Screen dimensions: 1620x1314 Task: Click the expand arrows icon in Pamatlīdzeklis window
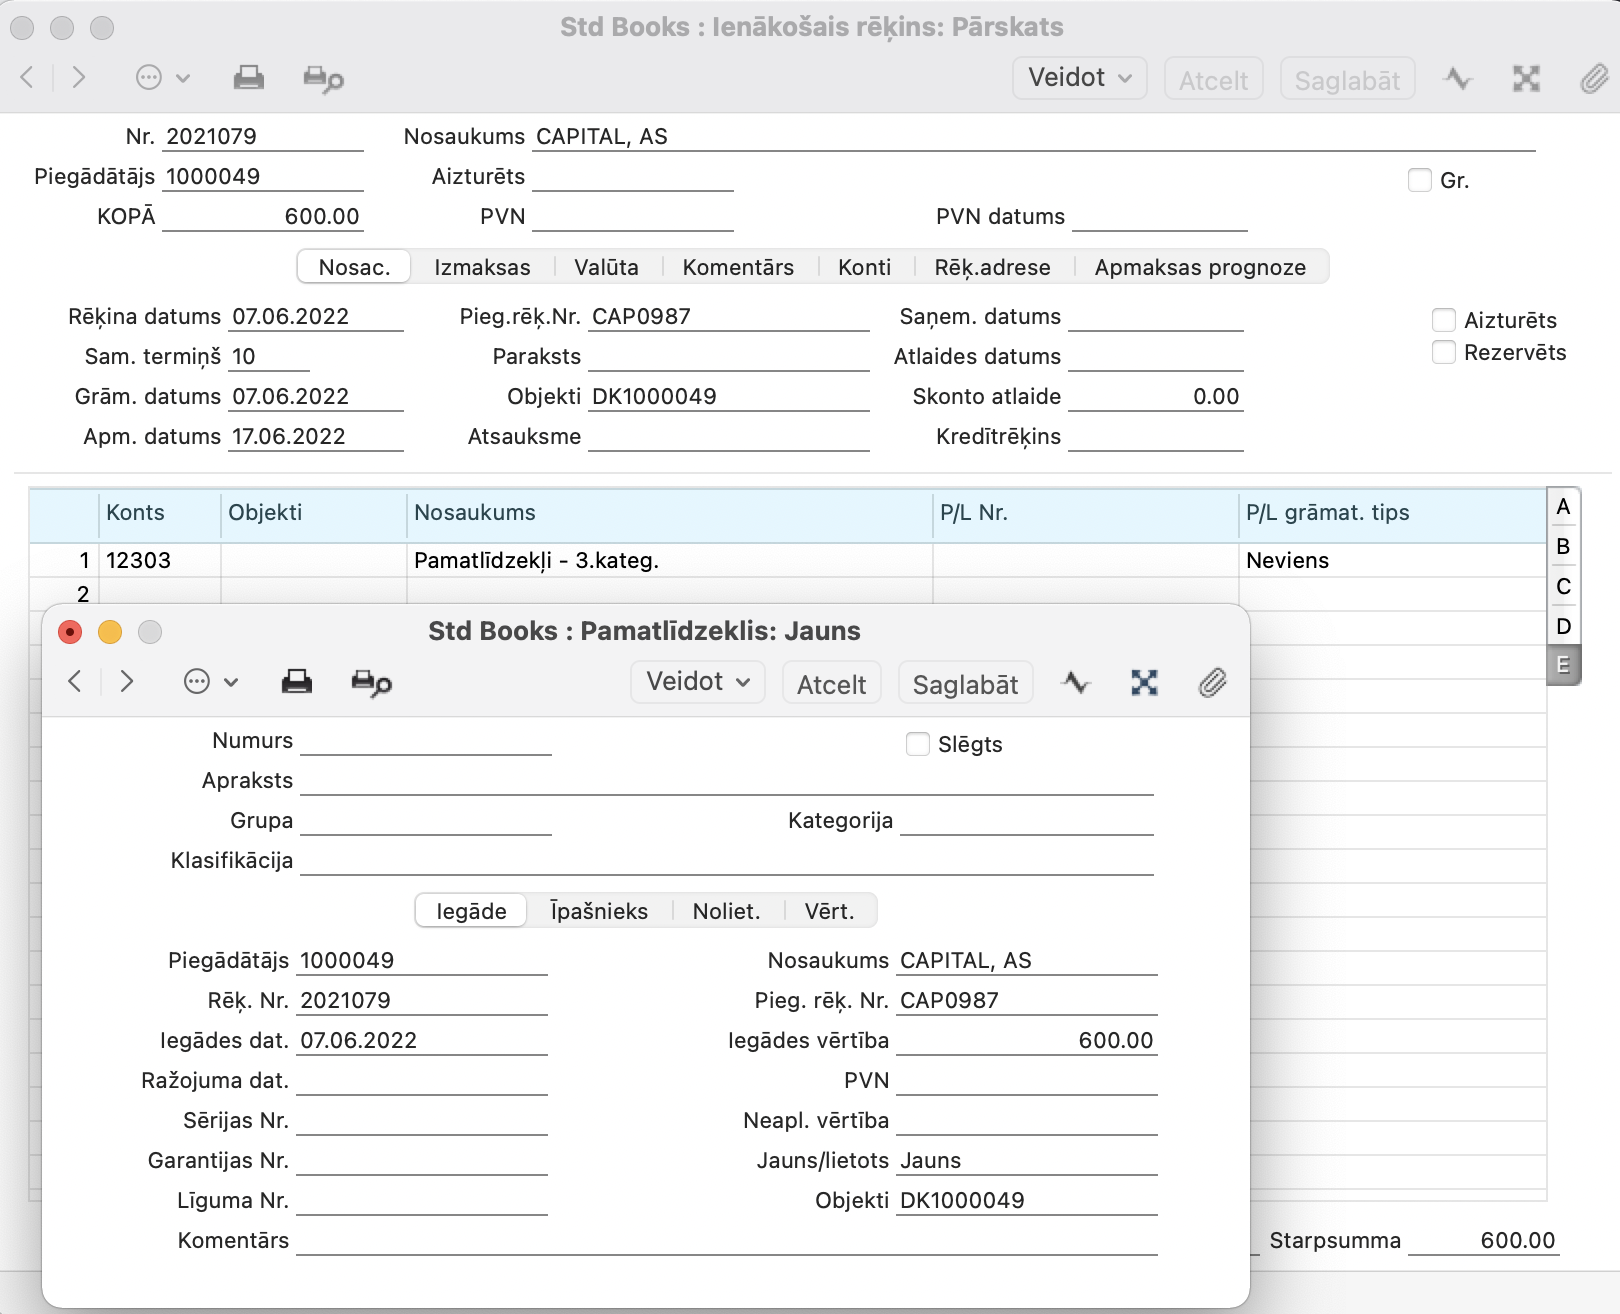[x=1144, y=683]
